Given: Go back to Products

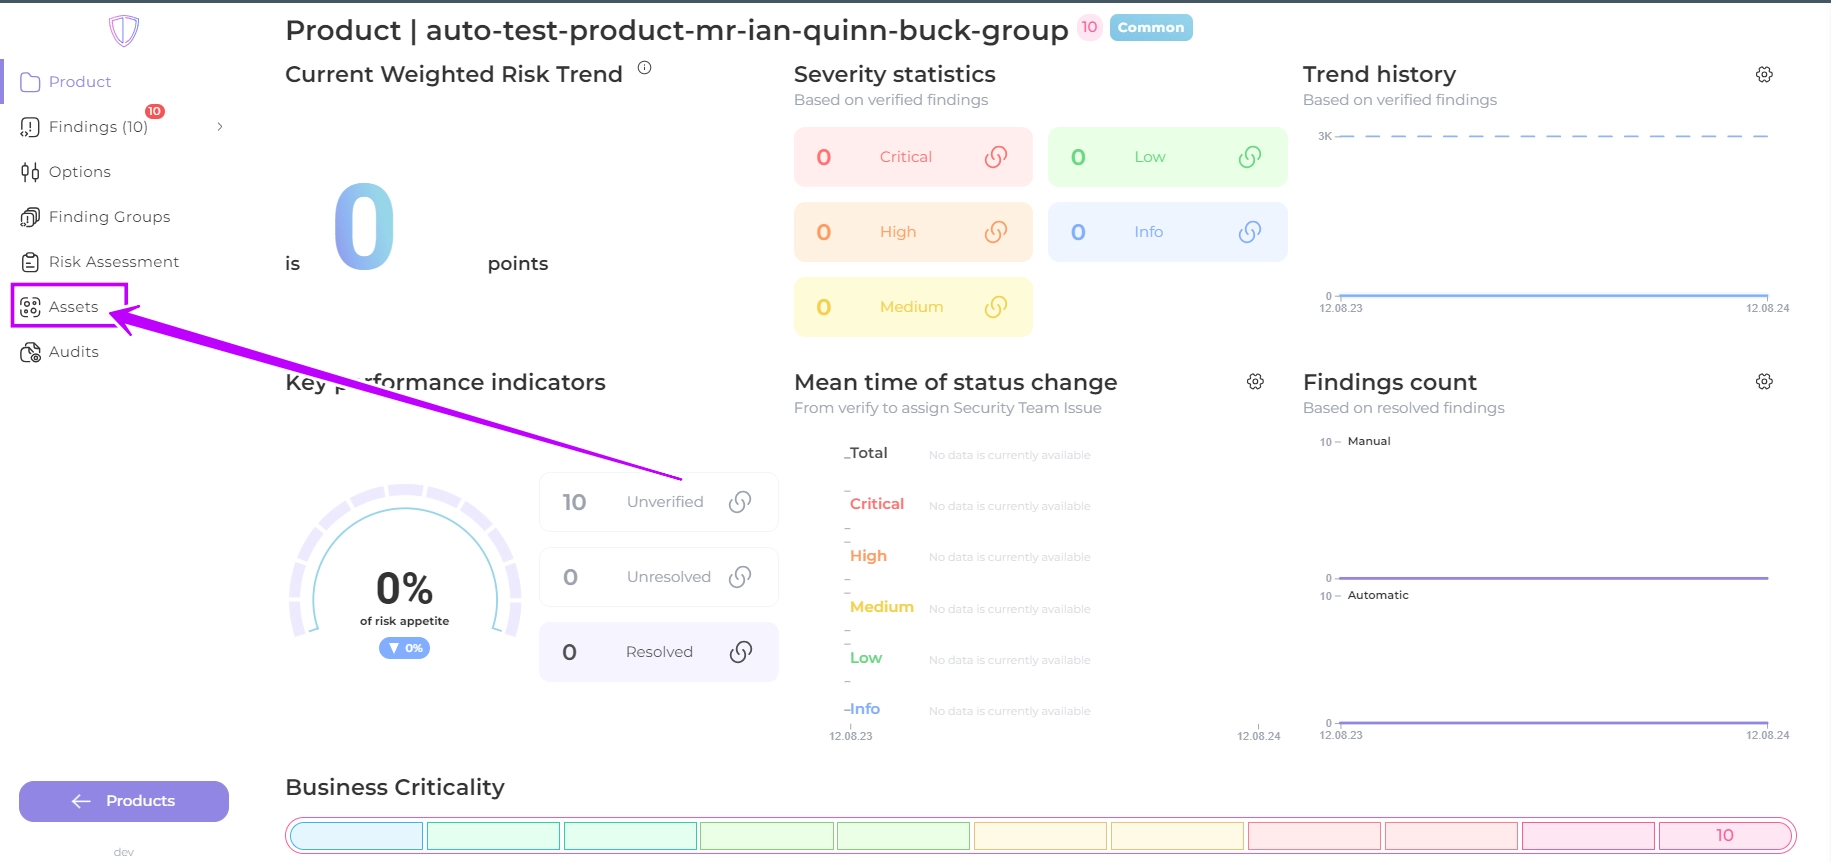Looking at the screenshot, I should (124, 801).
